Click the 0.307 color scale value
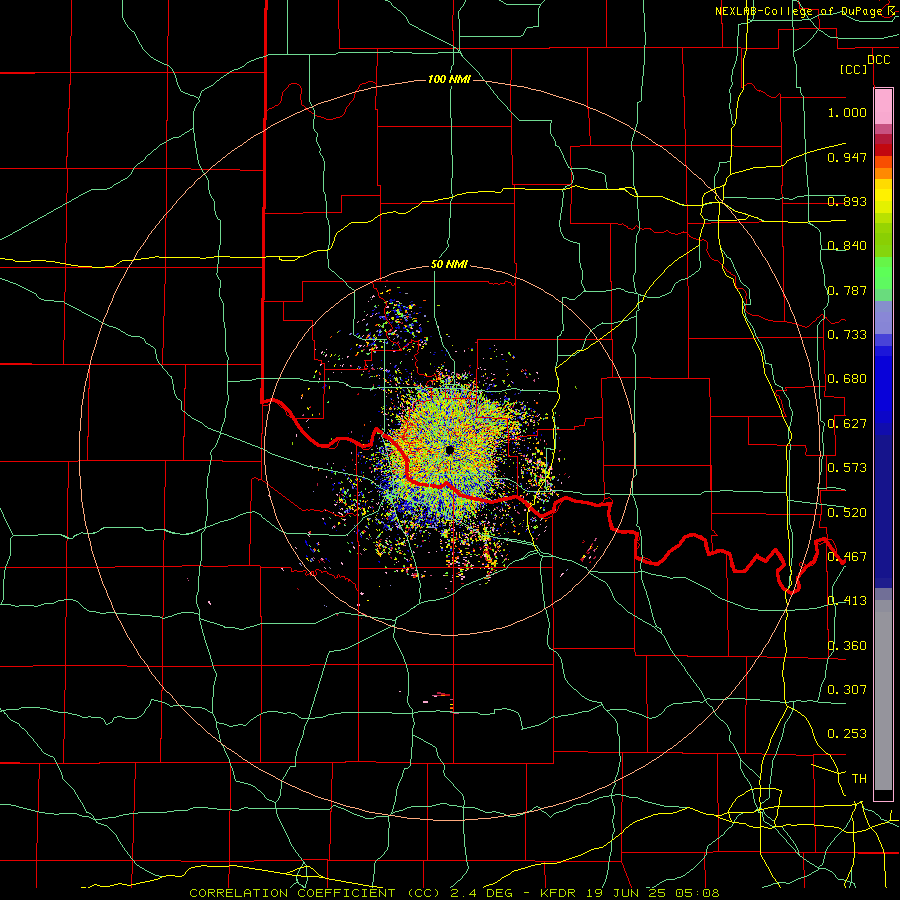 (x=847, y=690)
